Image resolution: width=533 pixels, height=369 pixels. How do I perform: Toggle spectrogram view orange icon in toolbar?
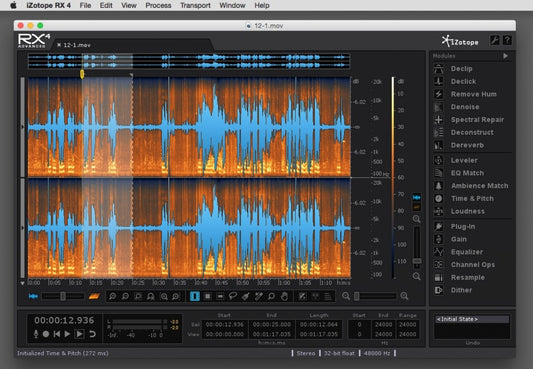click(94, 296)
